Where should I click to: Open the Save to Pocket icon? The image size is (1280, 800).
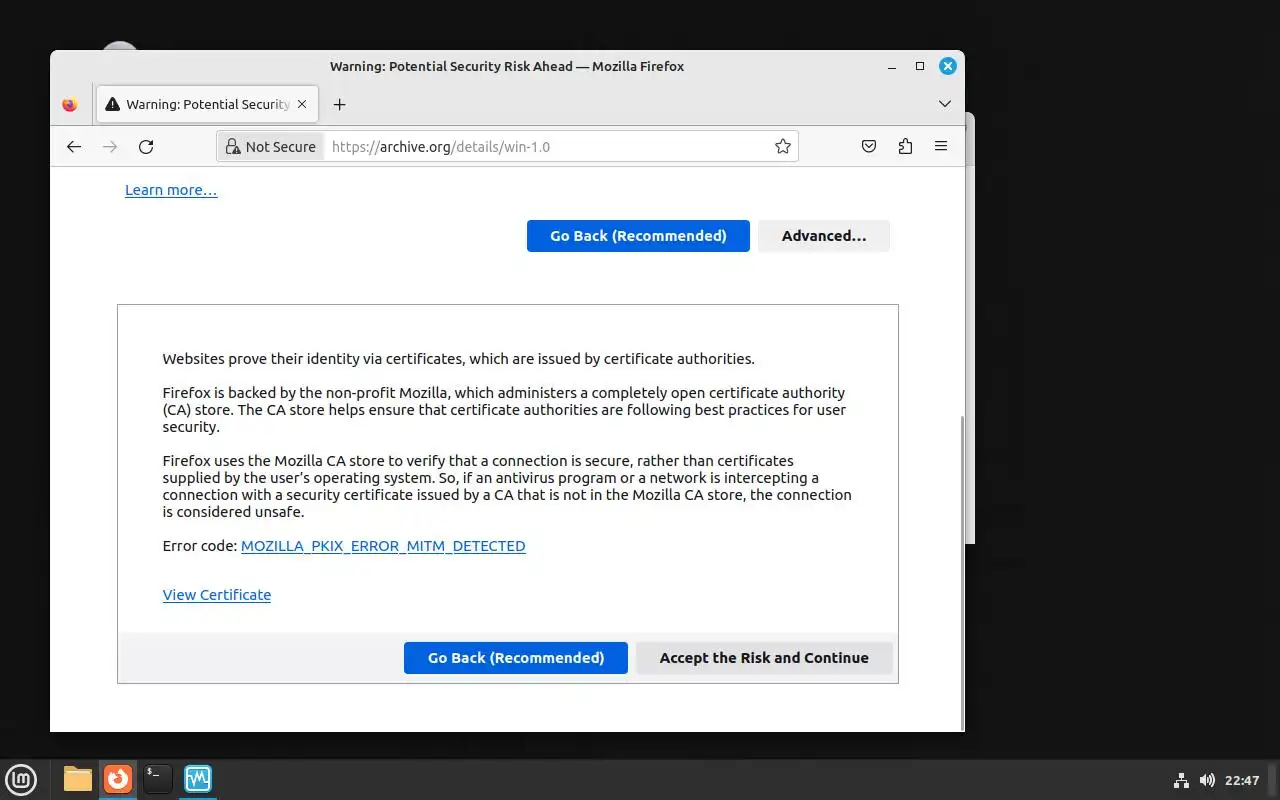tap(869, 147)
